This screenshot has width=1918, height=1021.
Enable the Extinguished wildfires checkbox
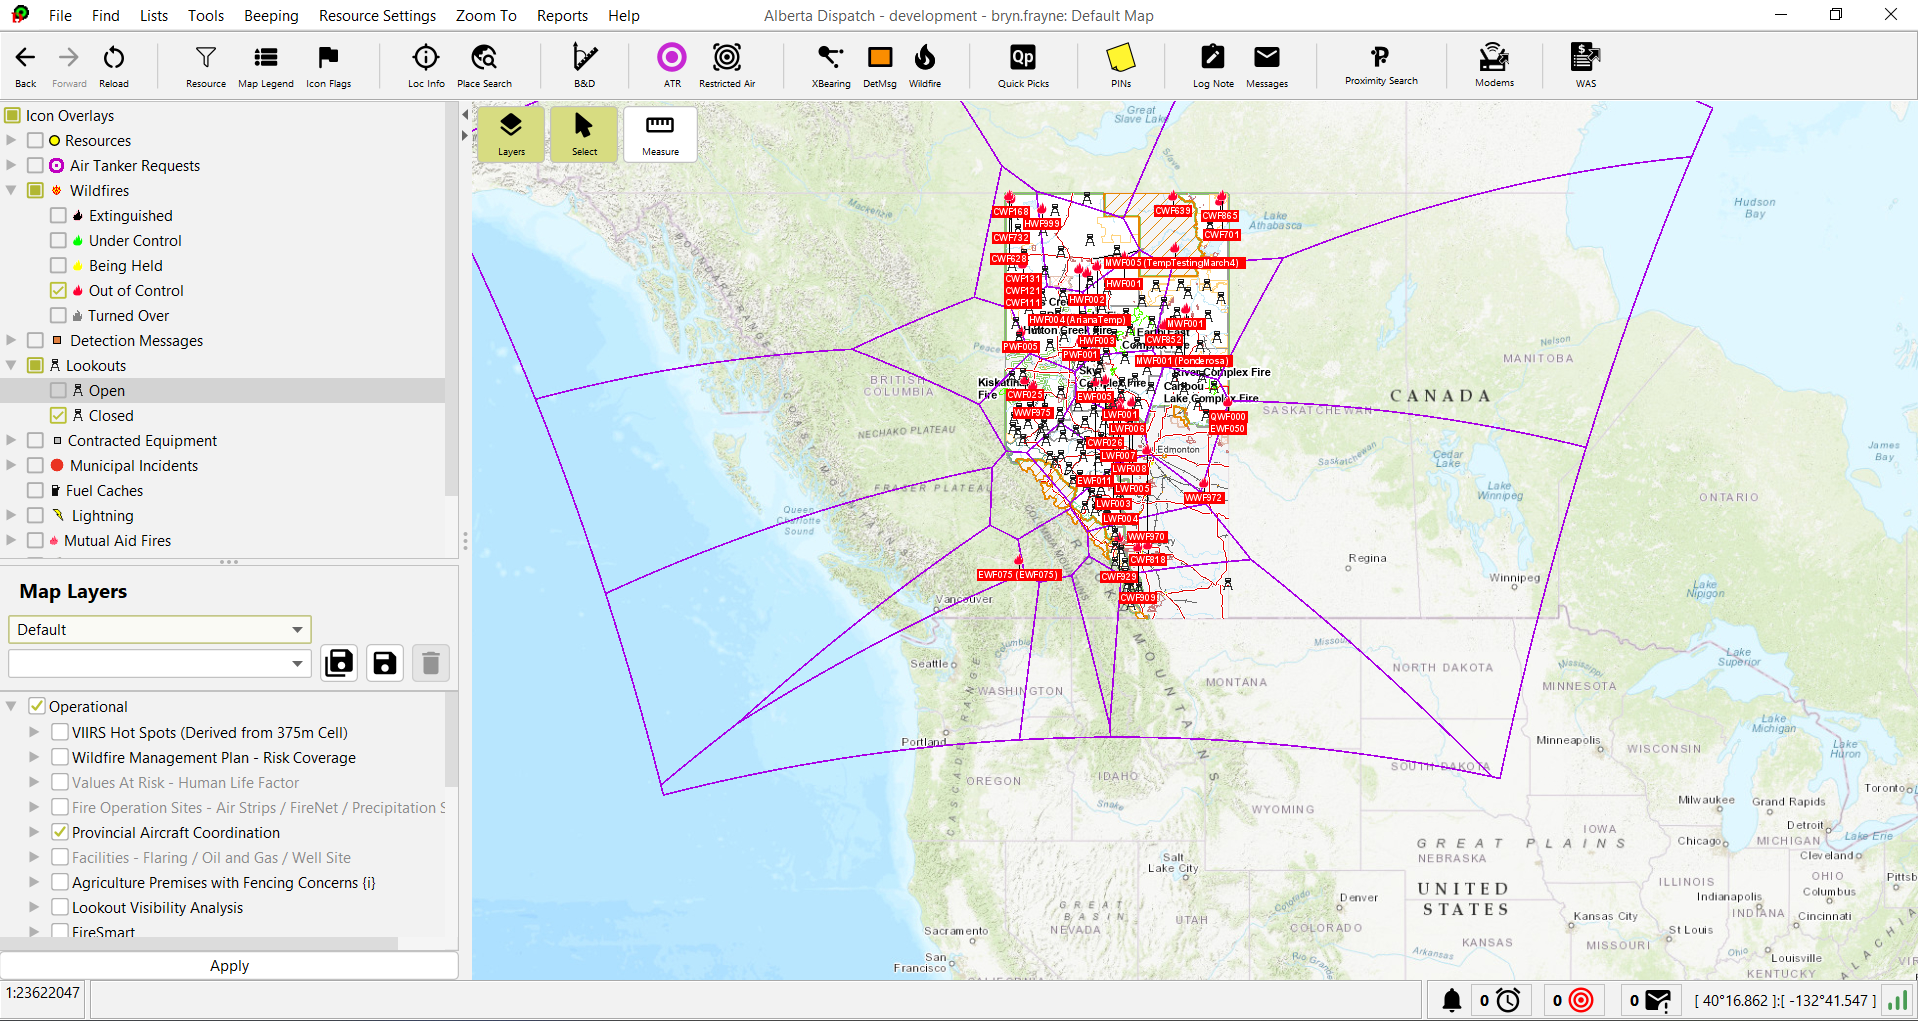click(58, 216)
